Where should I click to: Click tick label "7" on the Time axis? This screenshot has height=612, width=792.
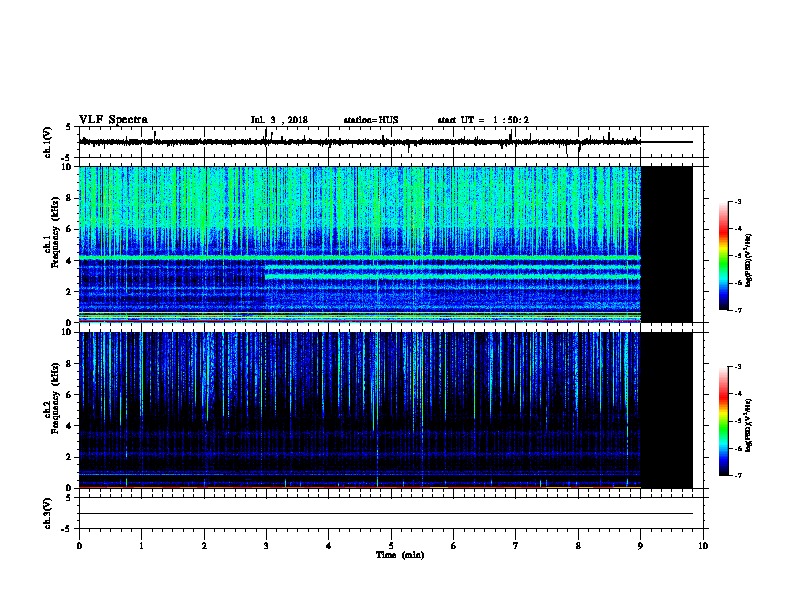(x=516, y=546)
